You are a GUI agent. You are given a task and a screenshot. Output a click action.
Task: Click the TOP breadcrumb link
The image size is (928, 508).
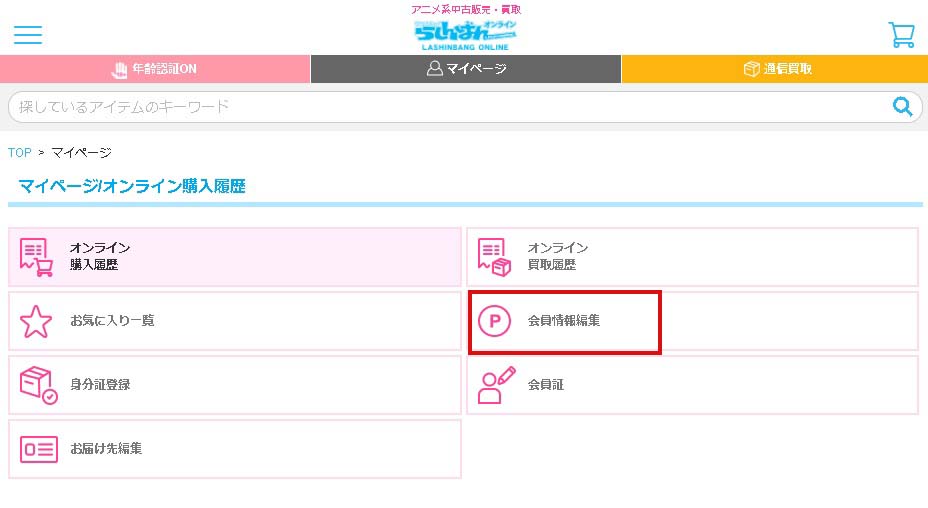(20, 153)
